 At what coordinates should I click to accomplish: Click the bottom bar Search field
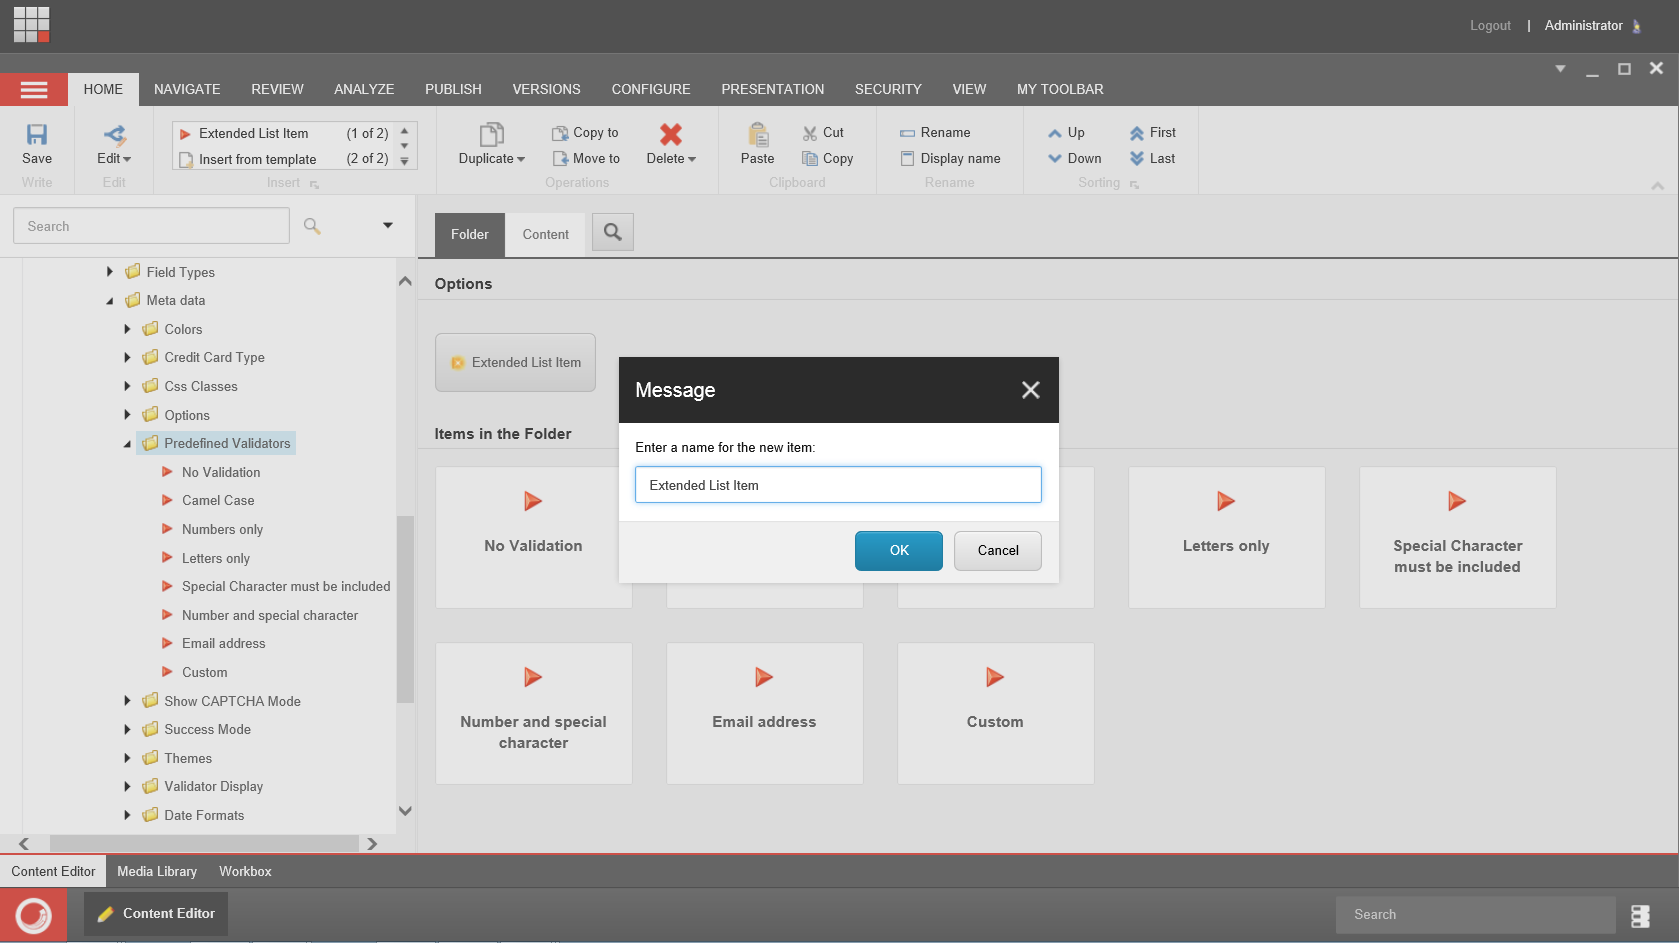(1475, 915)
